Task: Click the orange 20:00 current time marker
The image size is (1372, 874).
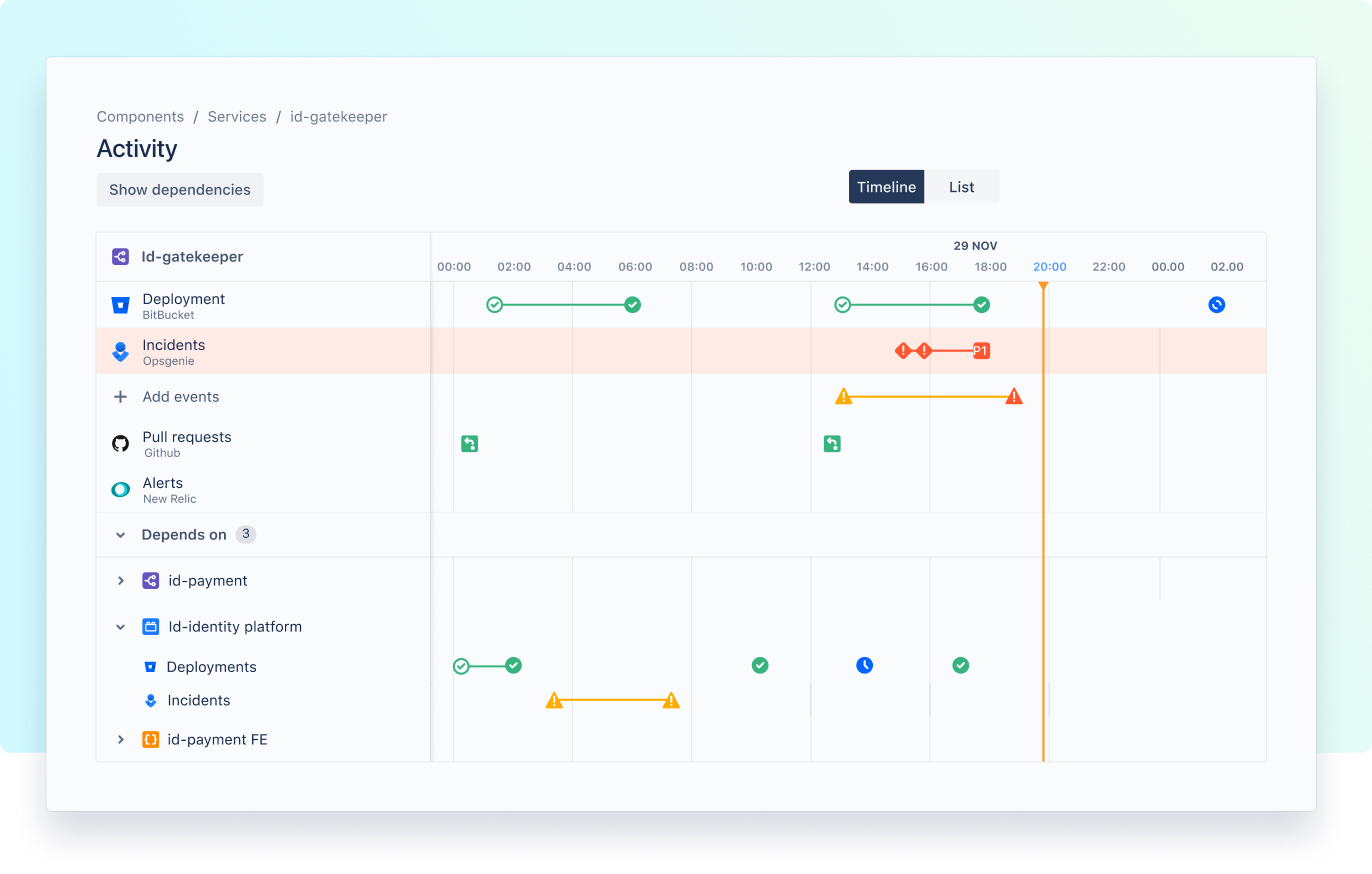Action: pos(1043,285)
